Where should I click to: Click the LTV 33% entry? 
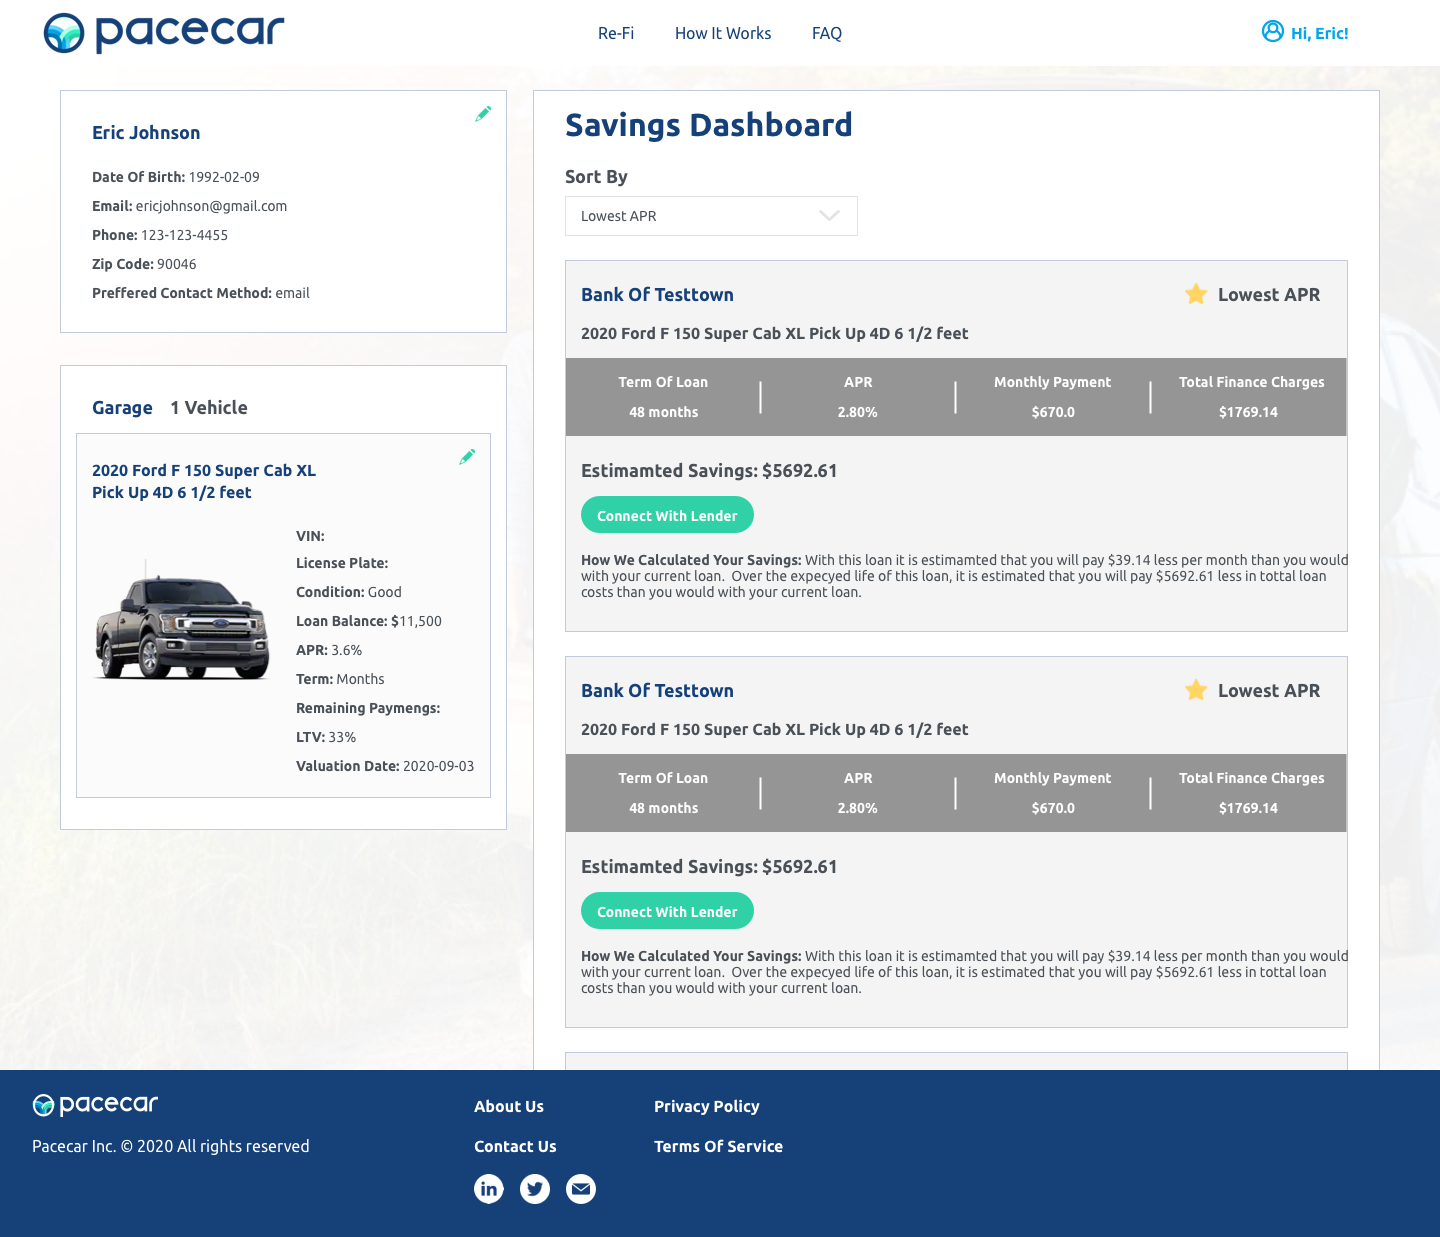coord(326,737)
